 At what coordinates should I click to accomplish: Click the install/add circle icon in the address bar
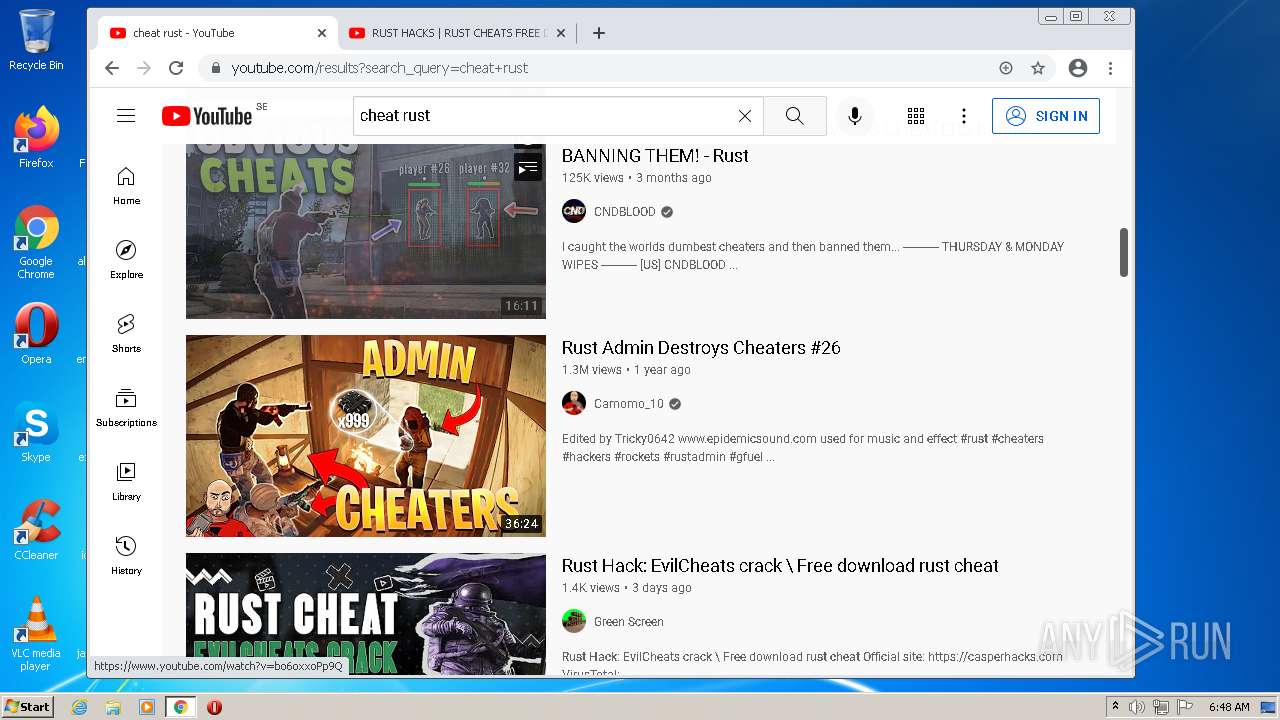point(1006,68)
